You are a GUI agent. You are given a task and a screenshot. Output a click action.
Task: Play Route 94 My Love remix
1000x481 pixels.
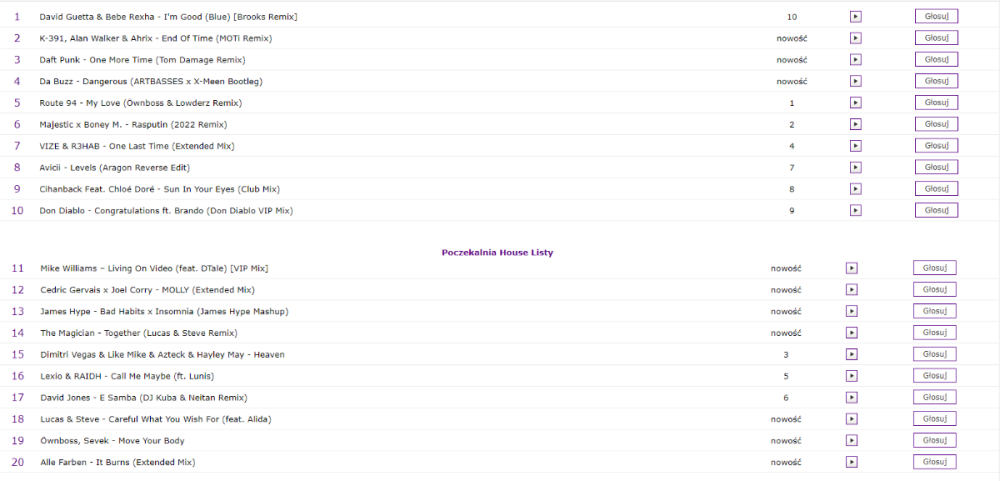point(856,103)
